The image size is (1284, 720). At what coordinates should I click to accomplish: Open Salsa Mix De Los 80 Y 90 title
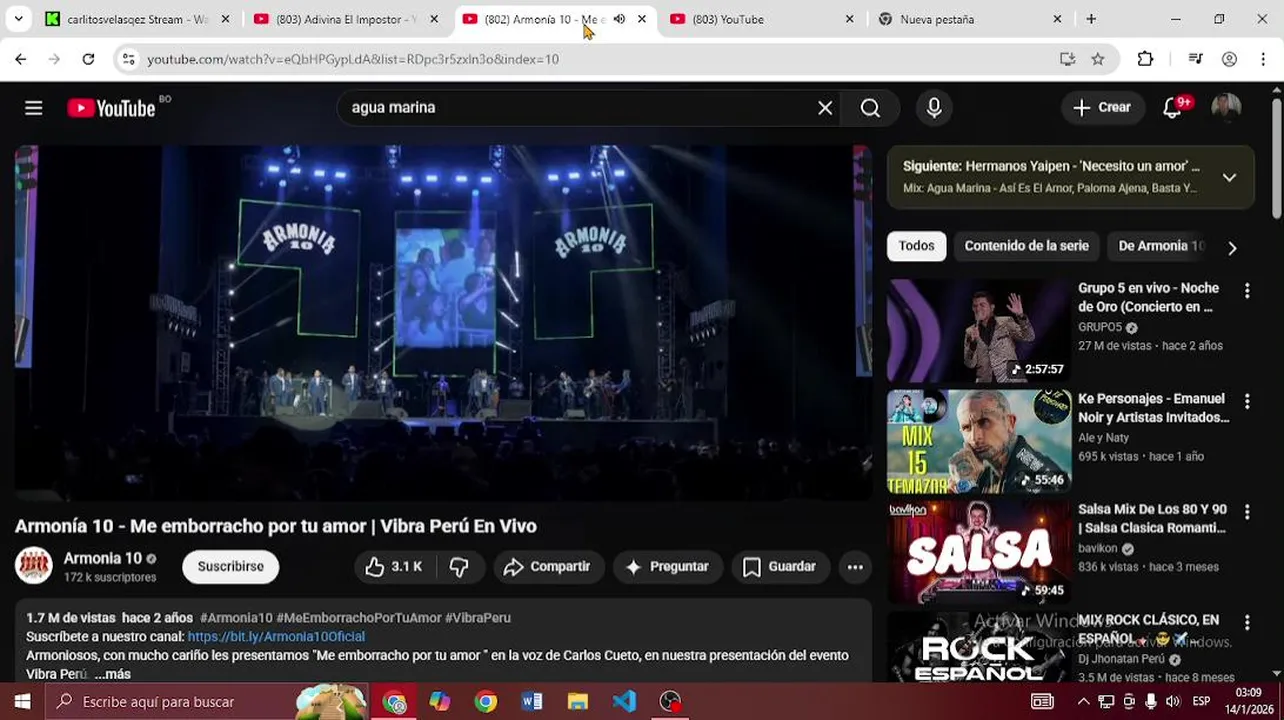coord(1152,519)
